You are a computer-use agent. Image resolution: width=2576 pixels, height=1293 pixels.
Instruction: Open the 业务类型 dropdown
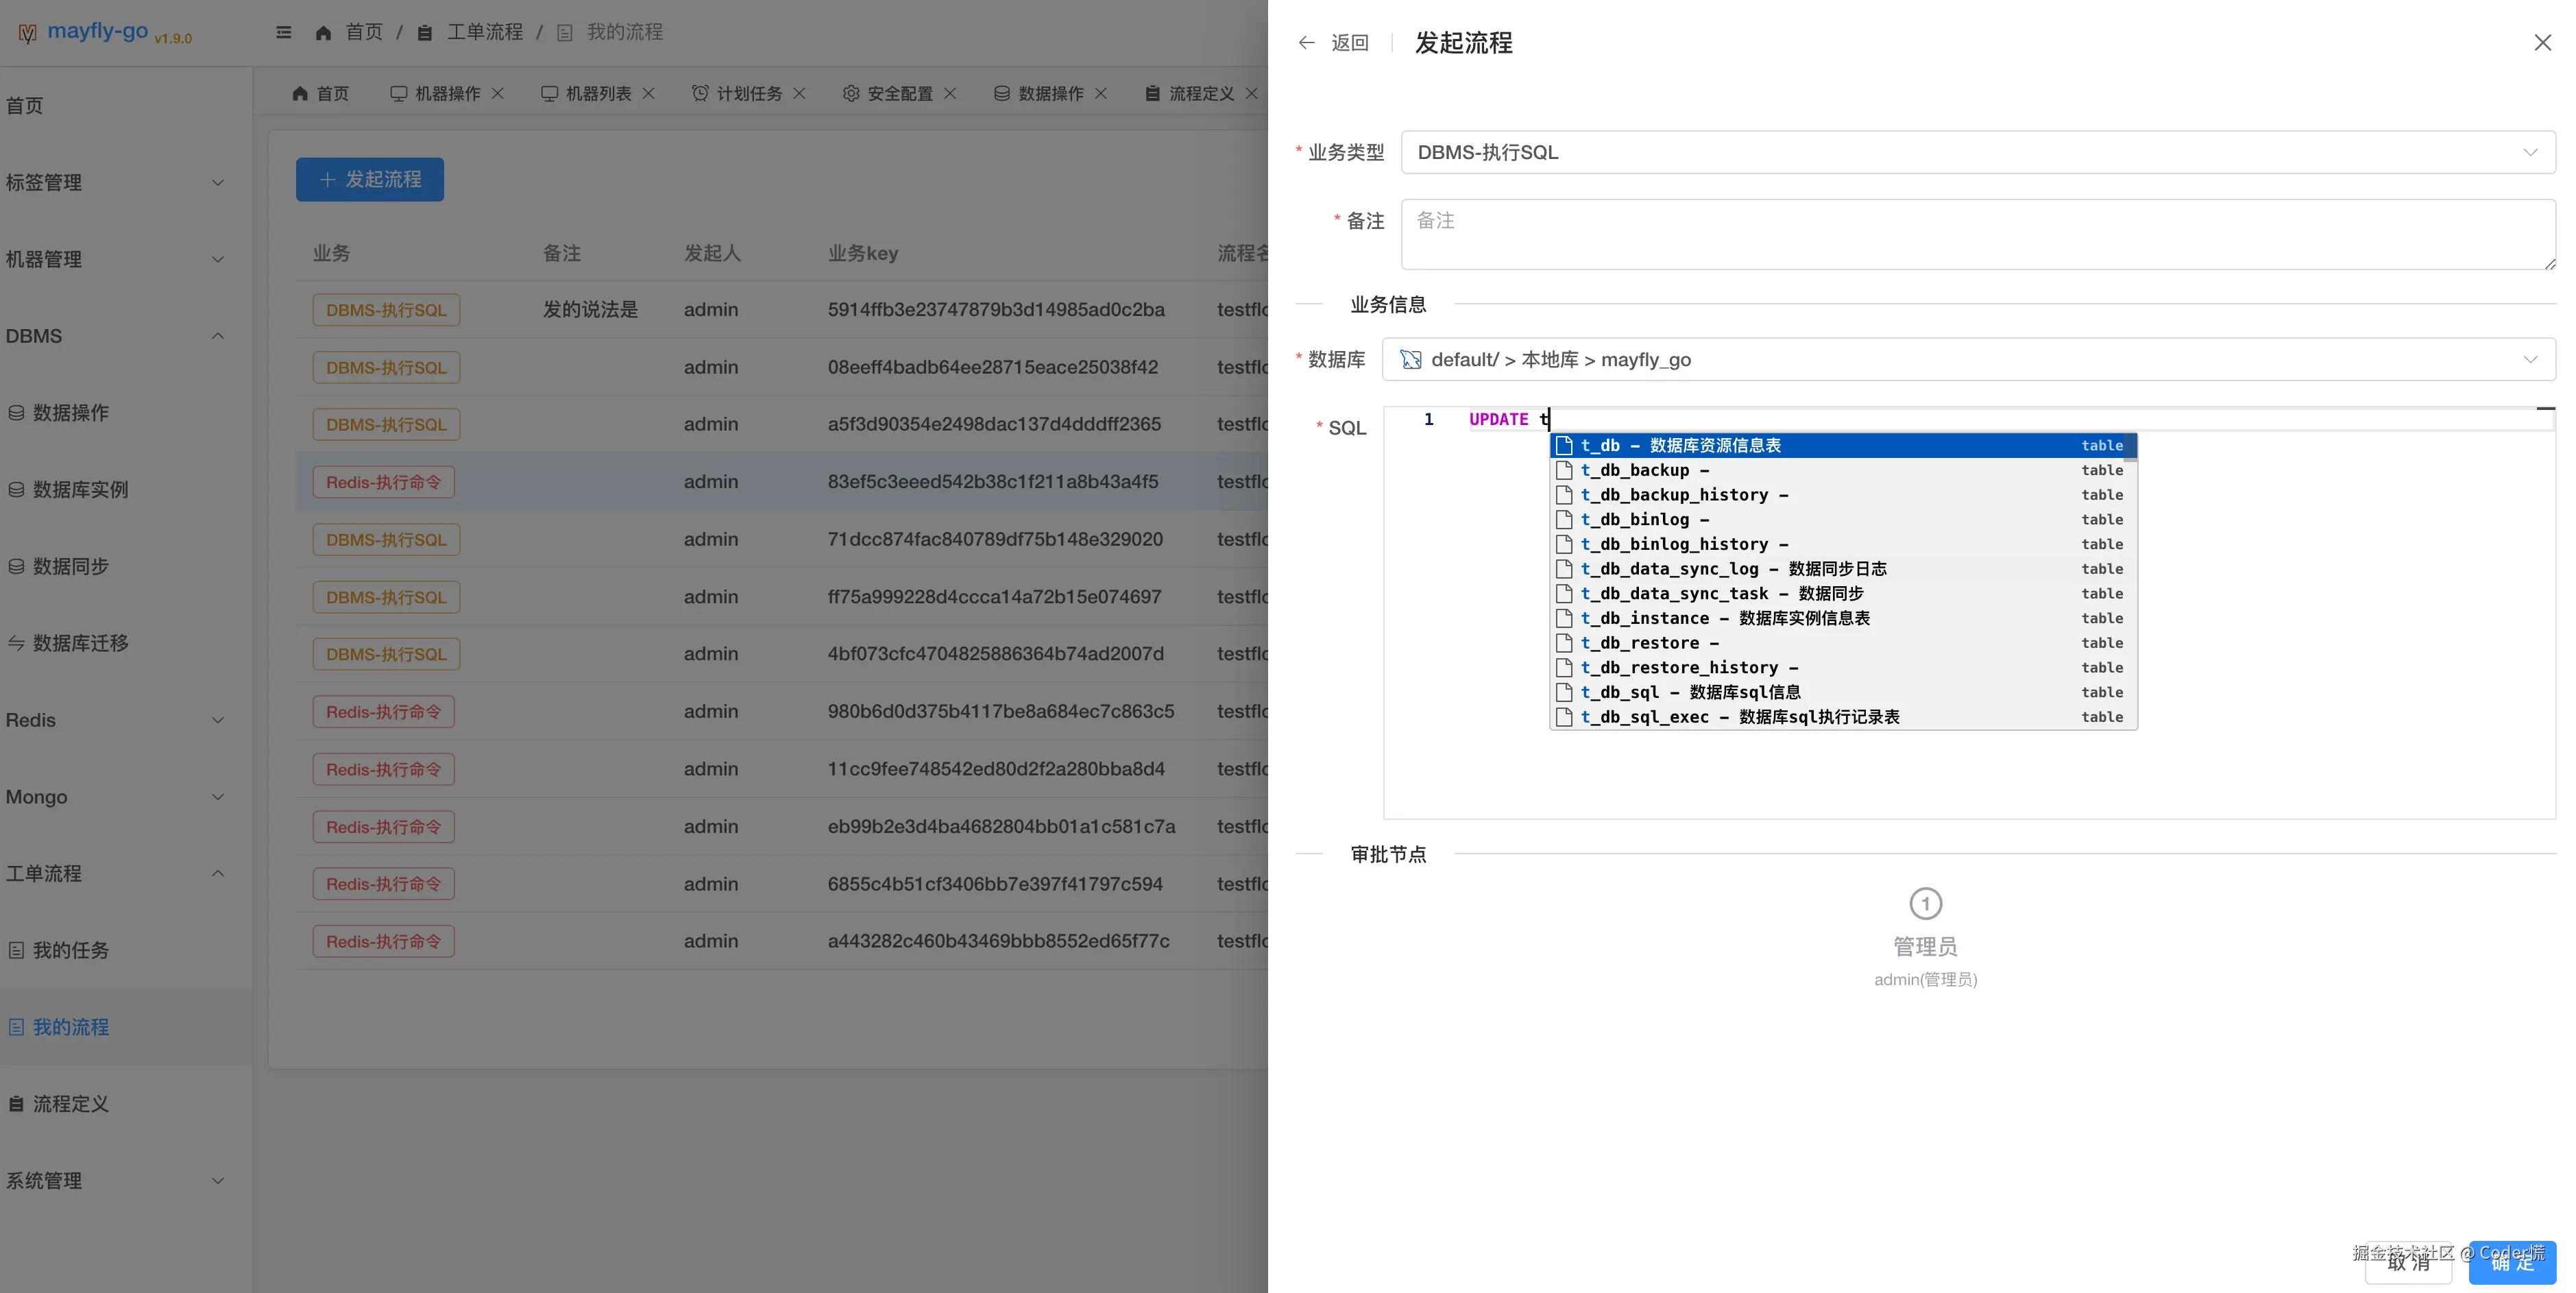(1977, 152)
